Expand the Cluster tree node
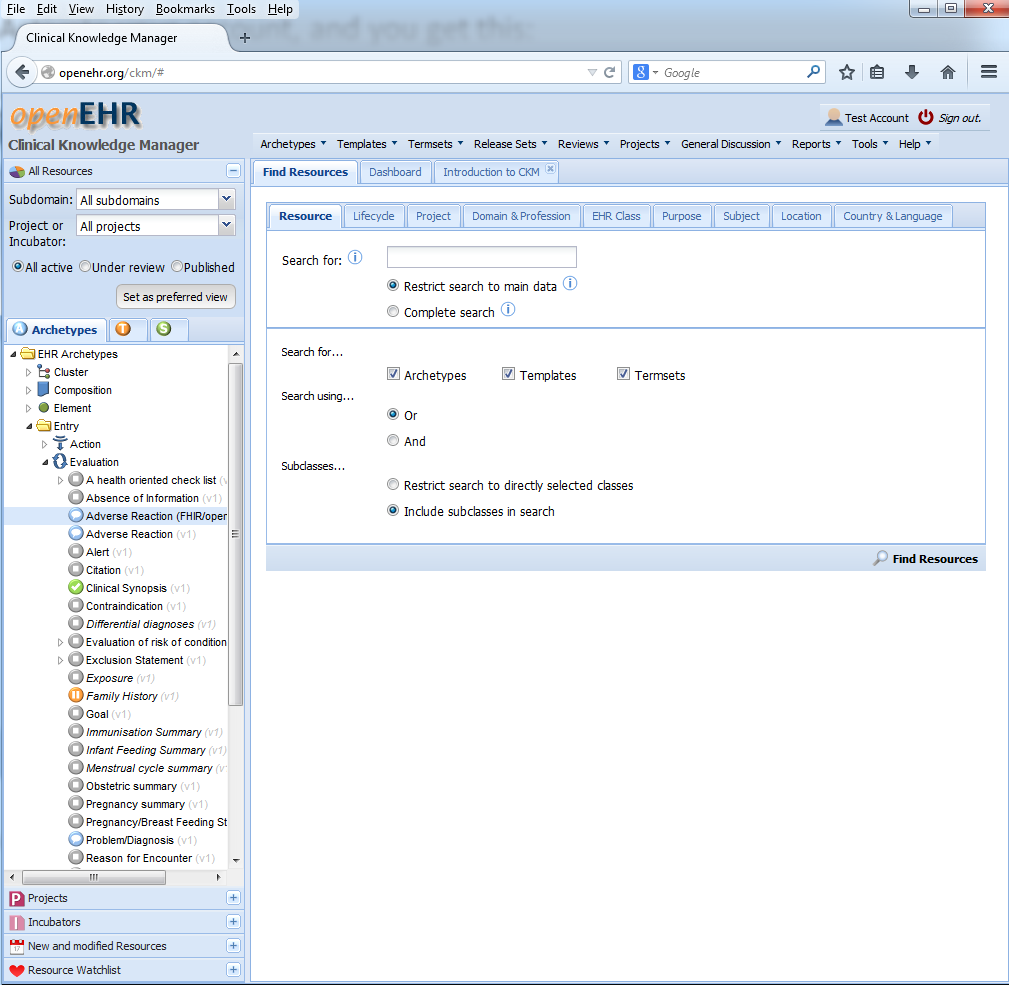The width and height of the screenshot is (1009, 985). pos(29,372)
